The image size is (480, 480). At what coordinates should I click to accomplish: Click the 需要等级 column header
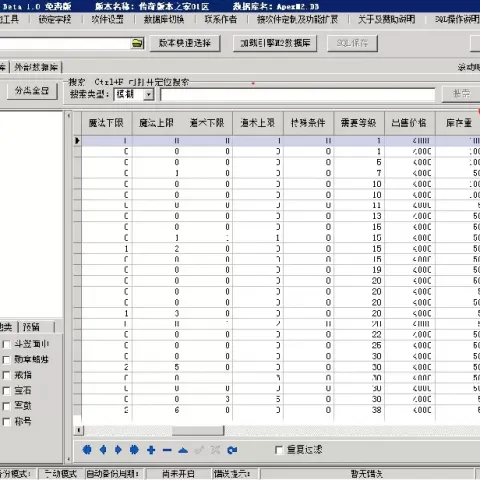tap(359, 123)
